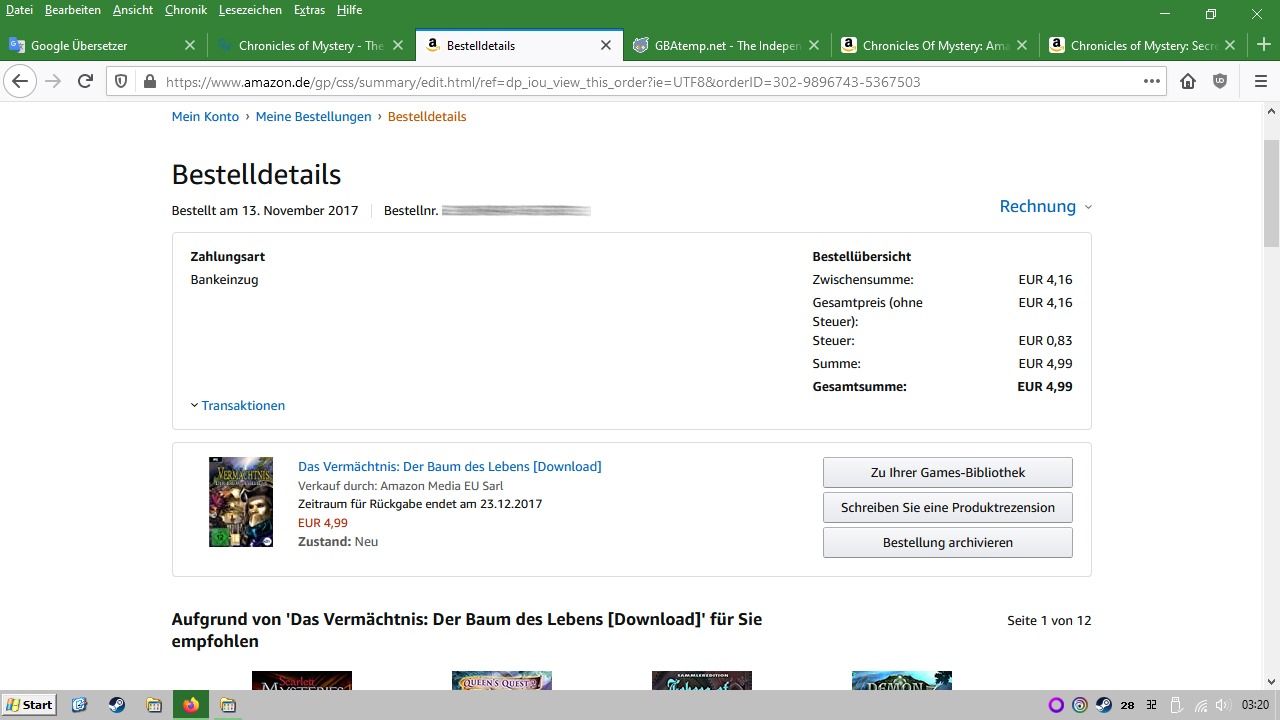Open the tracking protection shield icon
The image size is (1280, 720).
121,82
